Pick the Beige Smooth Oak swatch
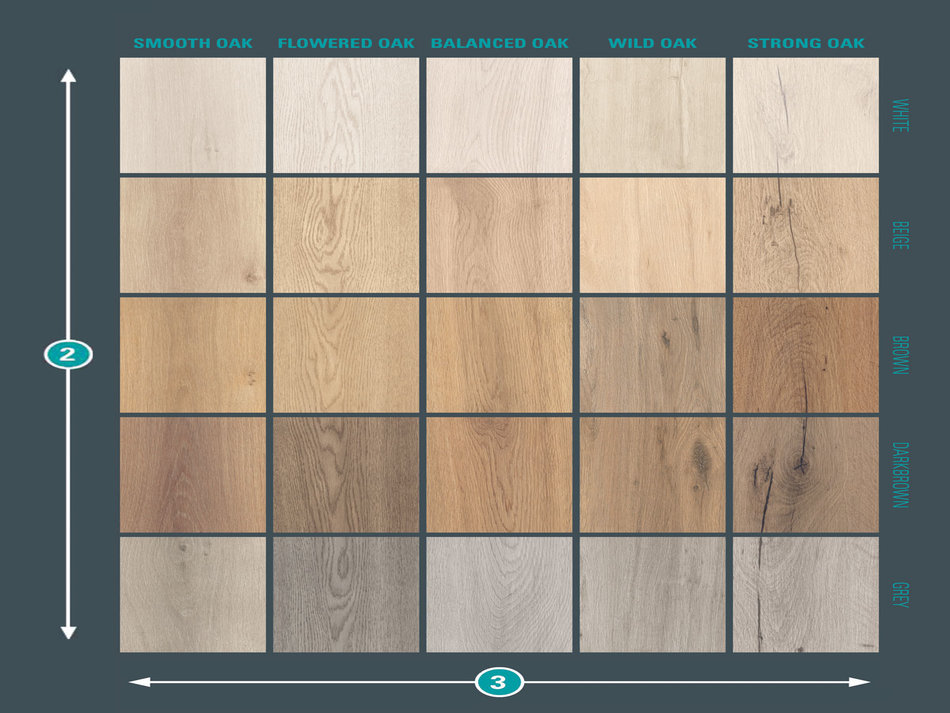This screenshot has height=713, width=950. (x=193, y=235)
